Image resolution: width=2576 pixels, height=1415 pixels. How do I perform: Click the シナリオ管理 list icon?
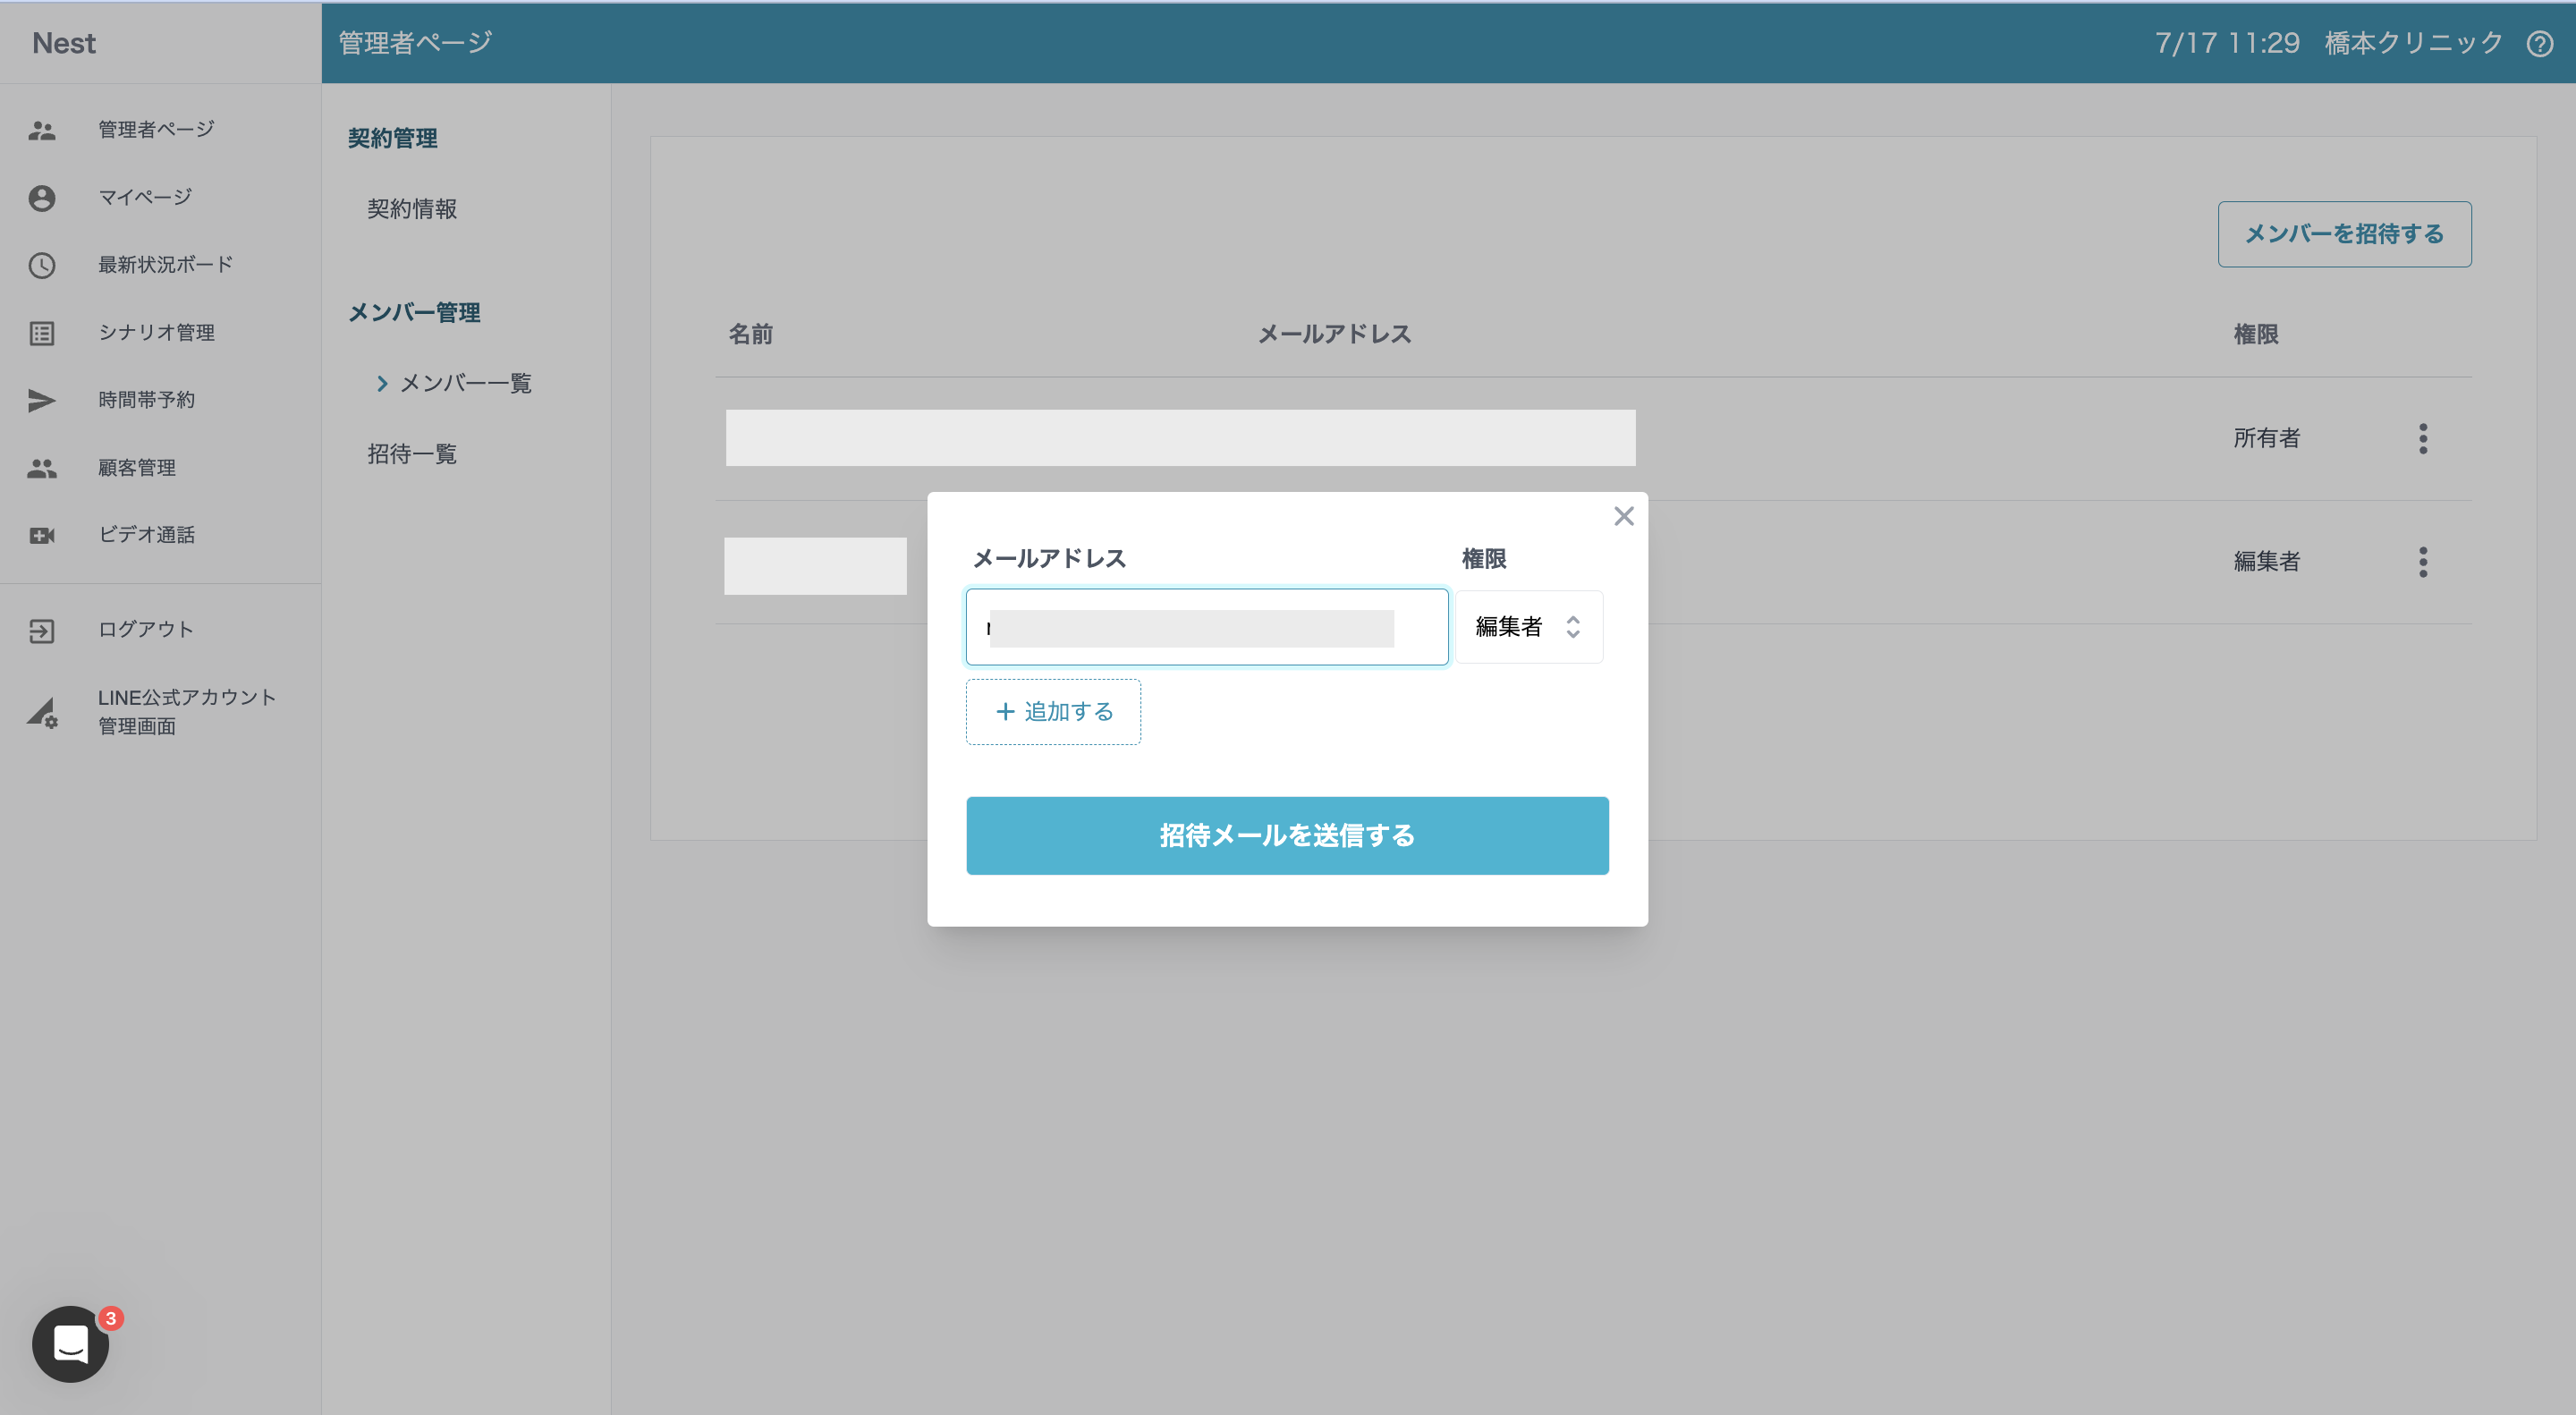coord(42,333)
